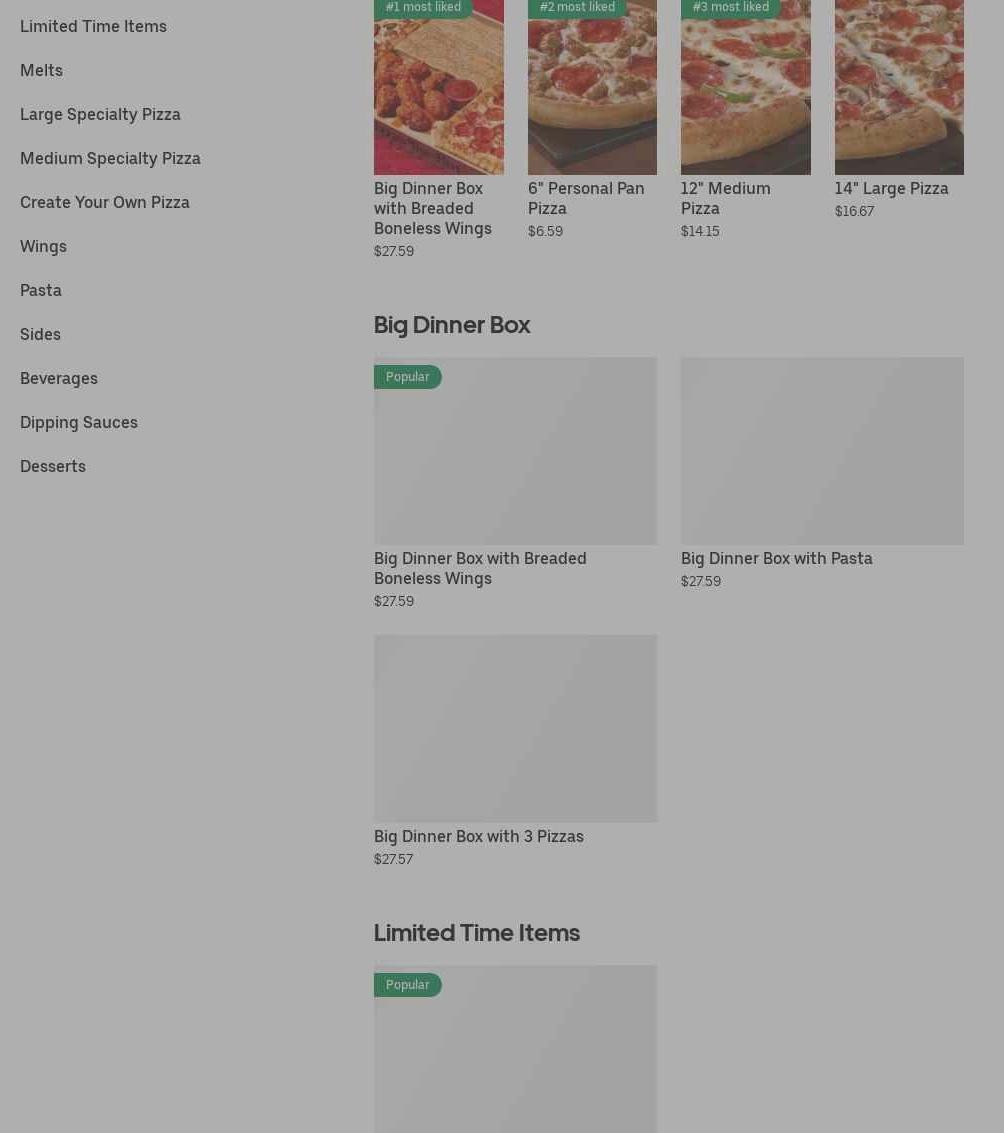Select Big Dinner Box with 3 Pizzas
Viewport: 1004px width, 1133px height.
pos(478,836)
